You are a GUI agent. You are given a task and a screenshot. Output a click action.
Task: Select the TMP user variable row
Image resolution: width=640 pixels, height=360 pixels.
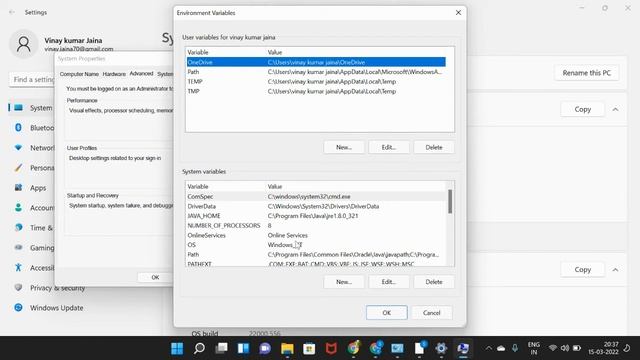316,91
